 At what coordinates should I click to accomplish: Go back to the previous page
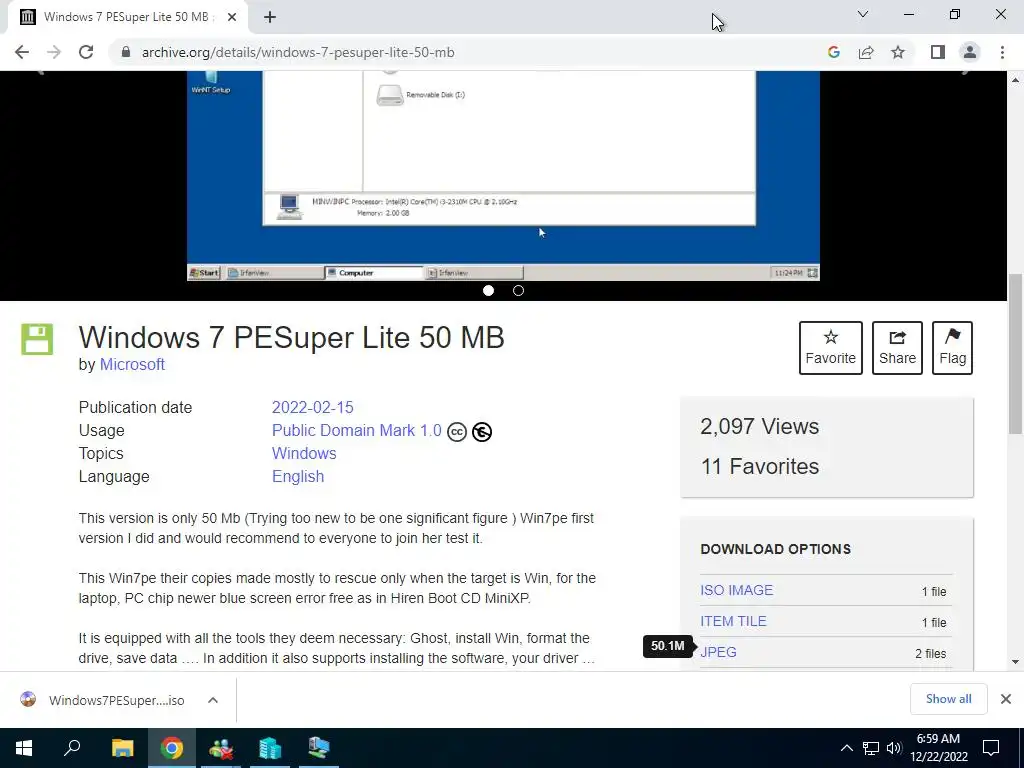pos(22,52)
